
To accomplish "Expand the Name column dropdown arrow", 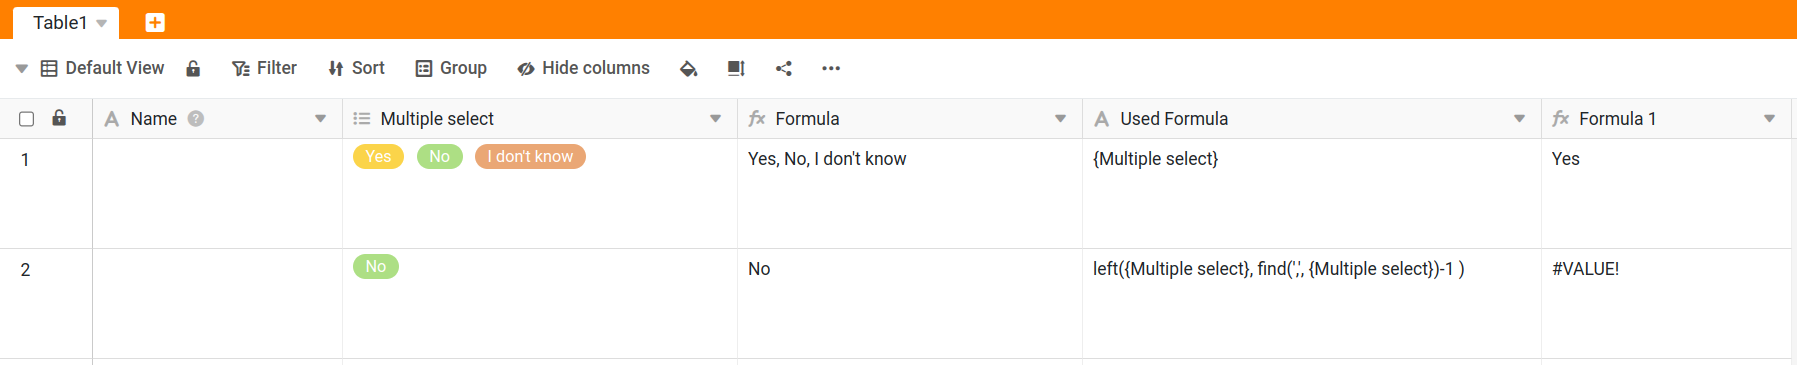I will coord(321,118).
